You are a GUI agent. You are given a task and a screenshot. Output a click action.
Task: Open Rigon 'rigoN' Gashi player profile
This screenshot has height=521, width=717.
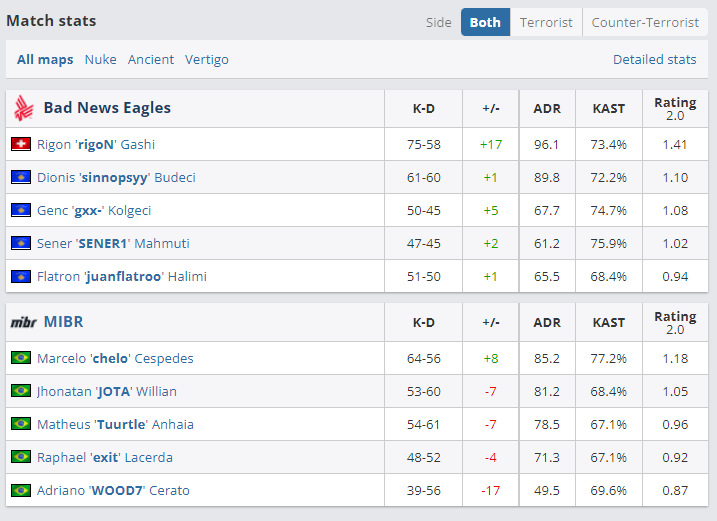pyautogui.click(x=96, y=145)
